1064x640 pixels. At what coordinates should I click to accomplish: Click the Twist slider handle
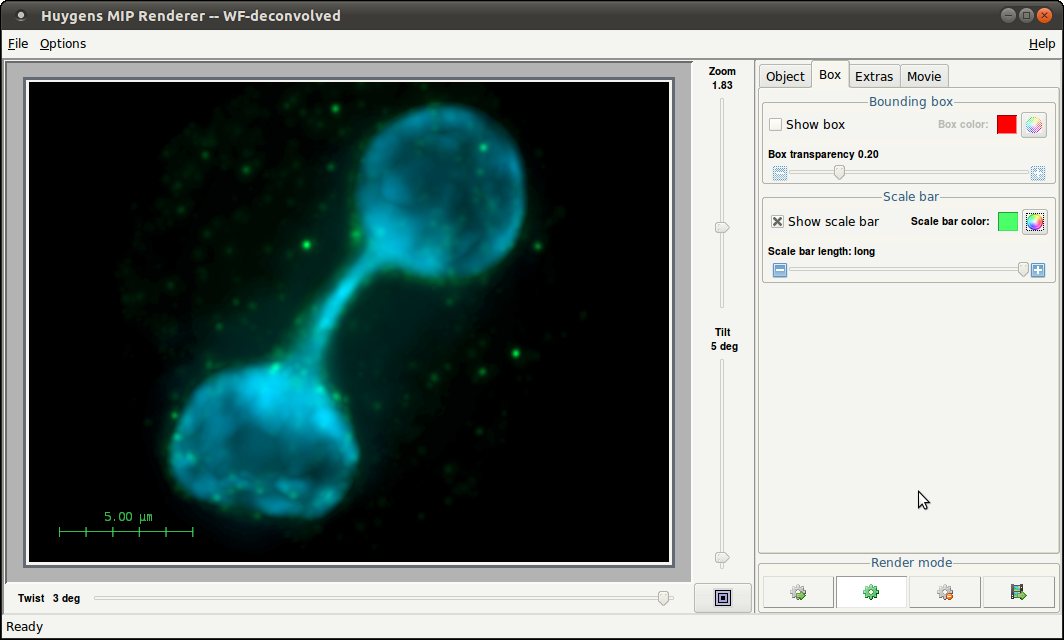(663, 598)
